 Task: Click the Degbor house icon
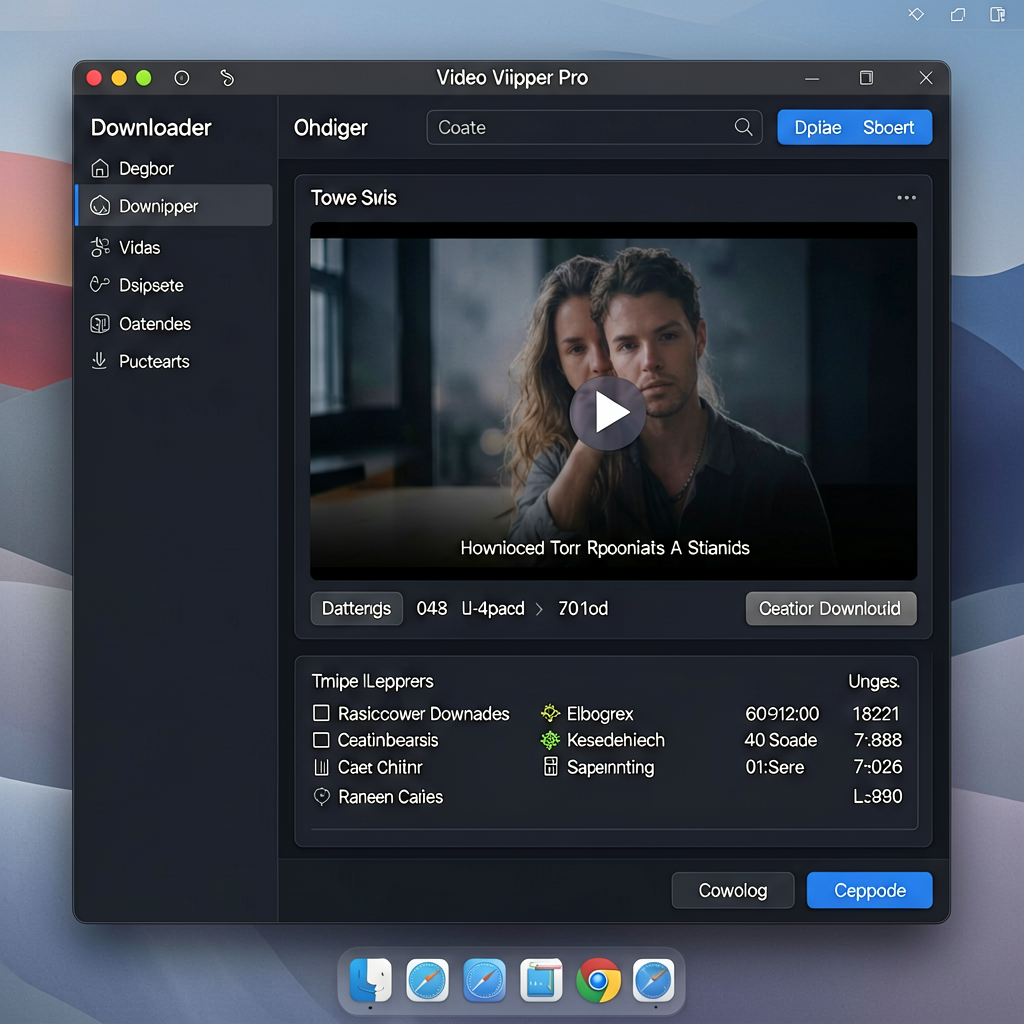click(x=100, y=168)
